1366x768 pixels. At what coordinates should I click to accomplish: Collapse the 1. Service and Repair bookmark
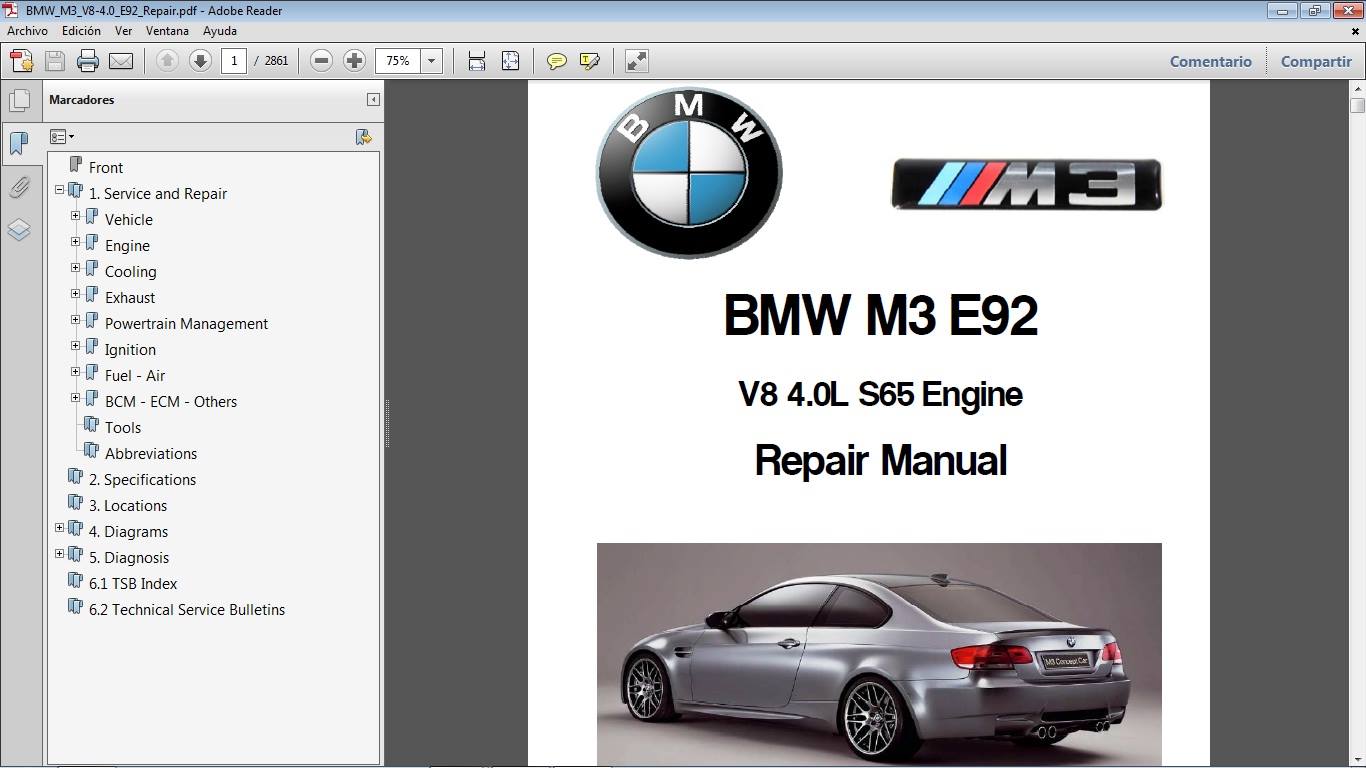click(60, 189)
